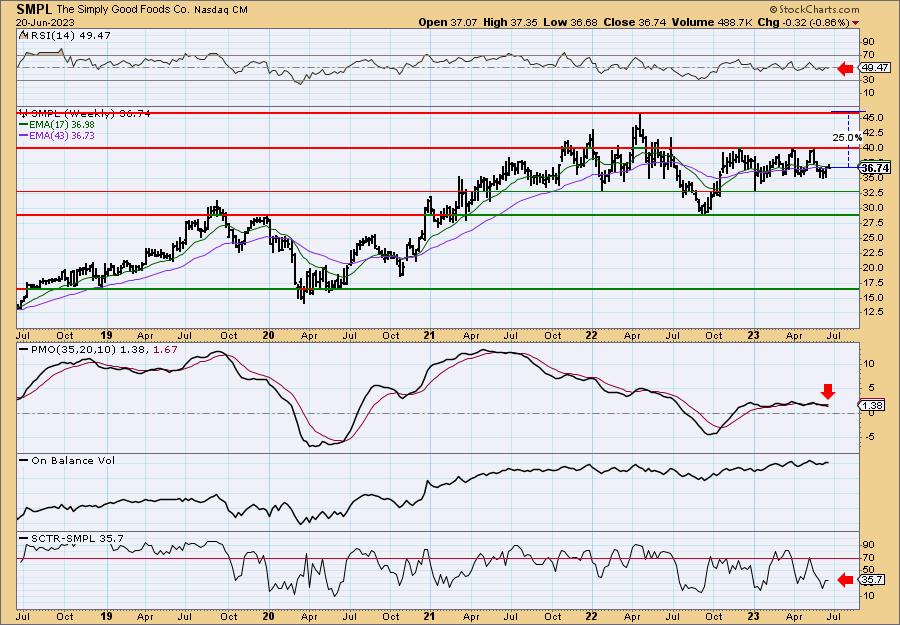900x625 pixels.
Task: Click the purple EMA(43) legend line swatch
Action: click(x=24, y=136)
